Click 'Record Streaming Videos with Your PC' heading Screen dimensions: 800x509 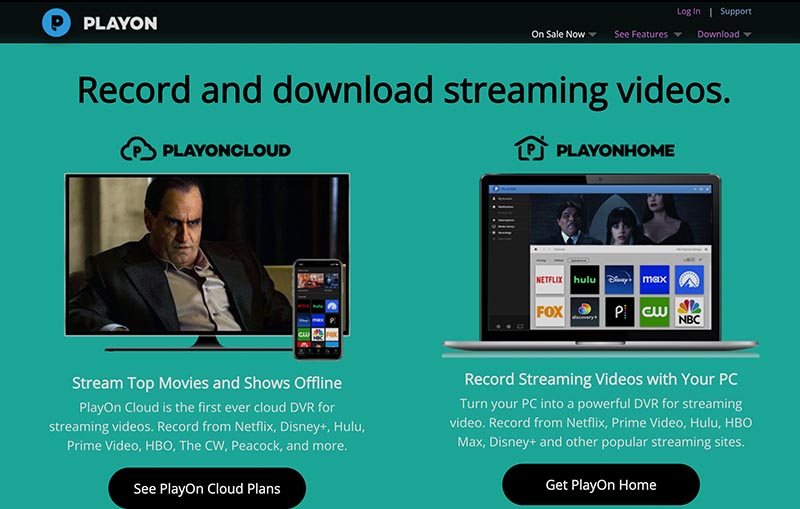[x=601, y=379]
